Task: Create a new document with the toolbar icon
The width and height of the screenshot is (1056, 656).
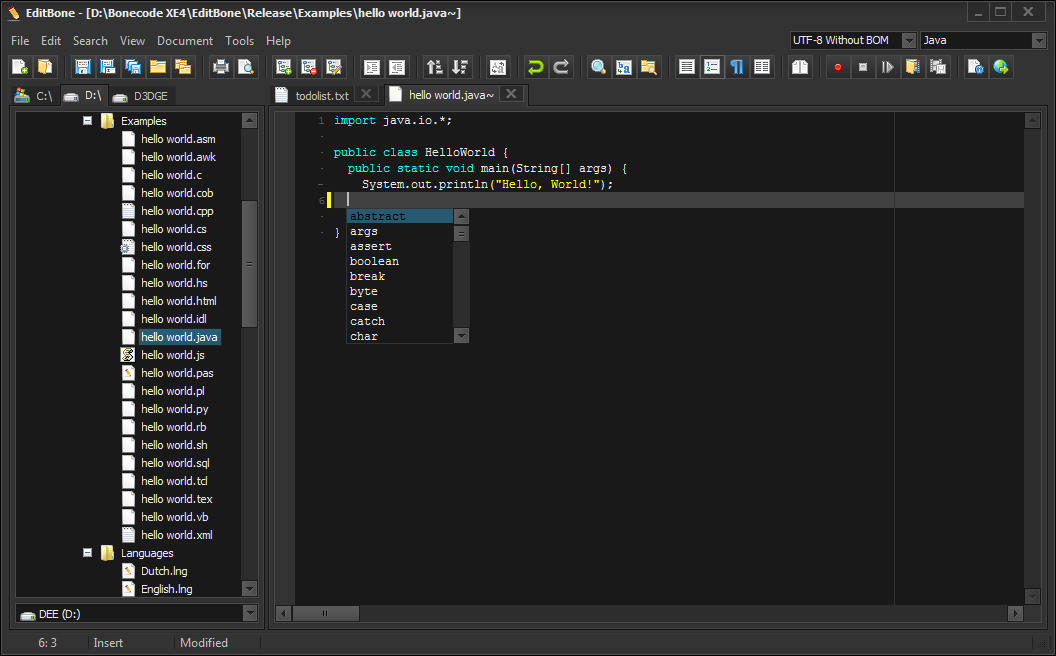Action: click(x=20, y=67)
